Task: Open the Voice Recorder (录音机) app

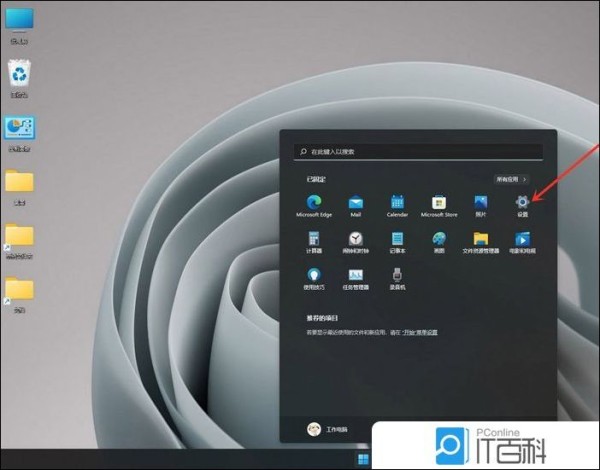Action: pyautogui.click(x=397, y=278)
